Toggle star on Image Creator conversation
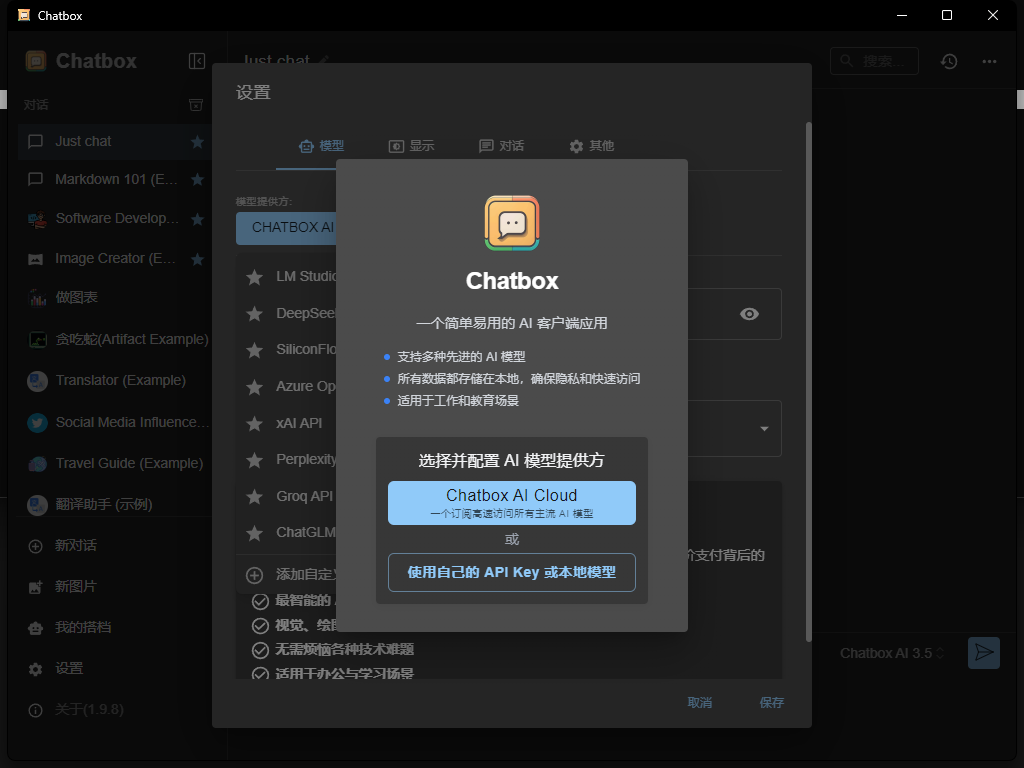This screenshot has width=1024, height=768. tap(197, 259)
